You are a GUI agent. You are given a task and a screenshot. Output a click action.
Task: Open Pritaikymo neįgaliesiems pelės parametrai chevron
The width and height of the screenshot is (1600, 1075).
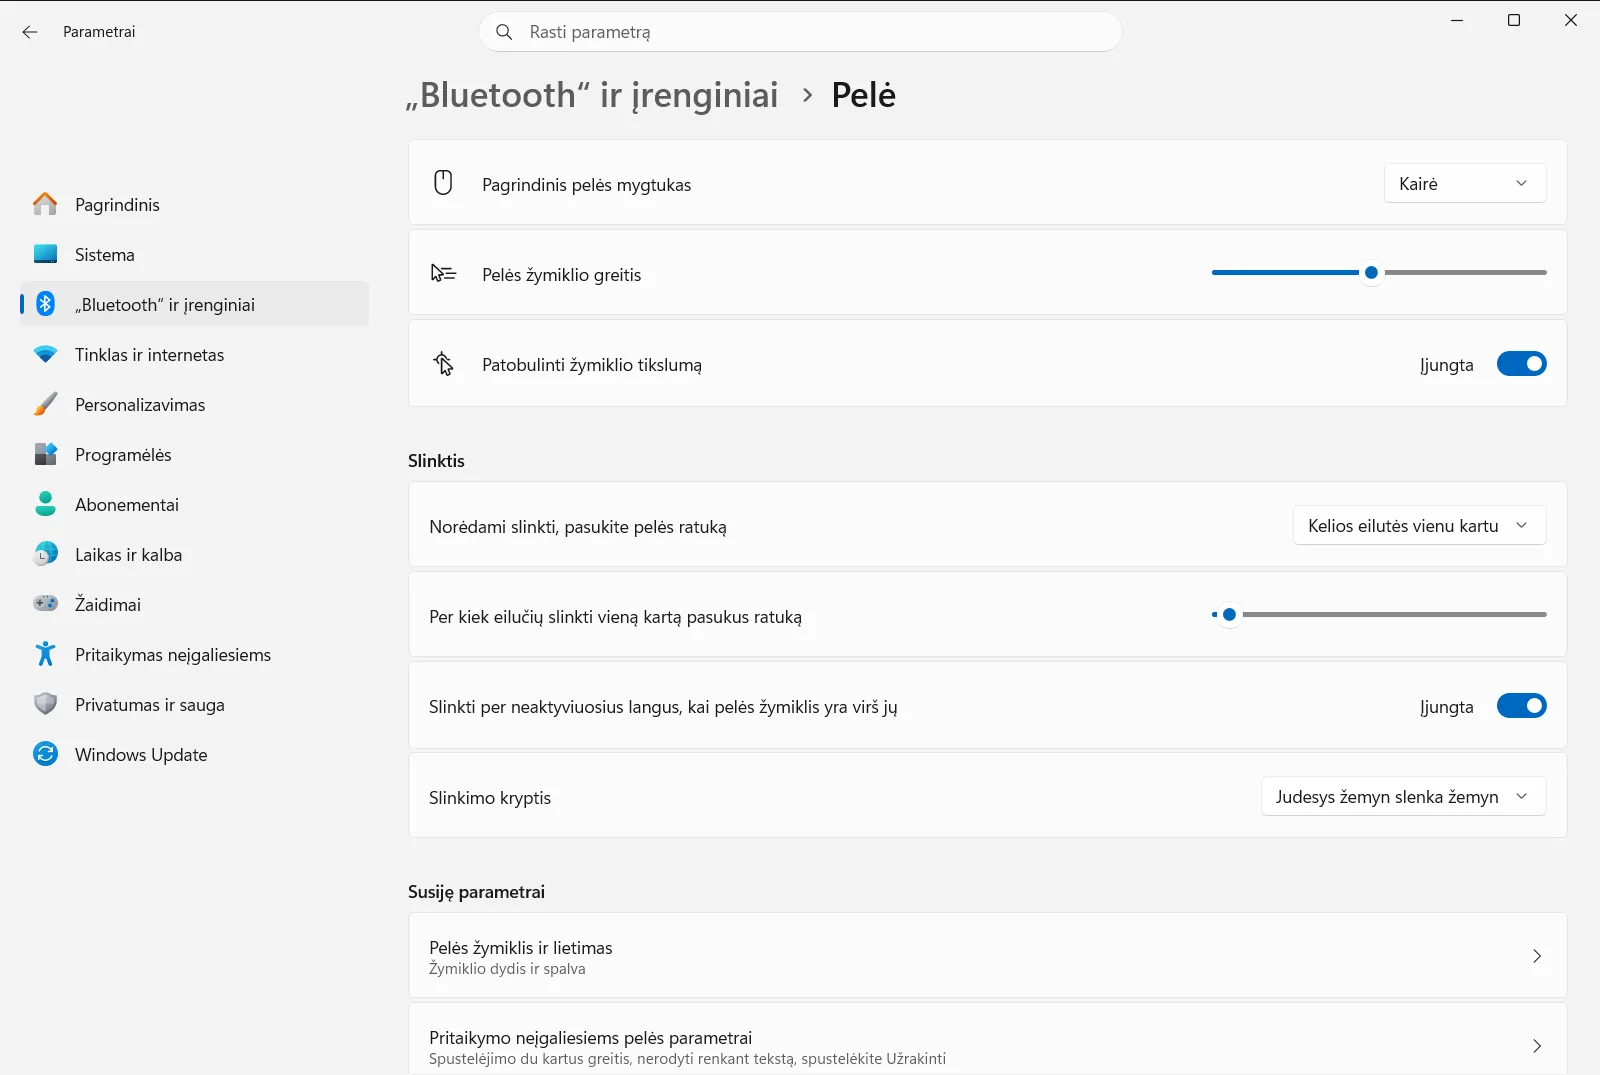[1537, 1046]
